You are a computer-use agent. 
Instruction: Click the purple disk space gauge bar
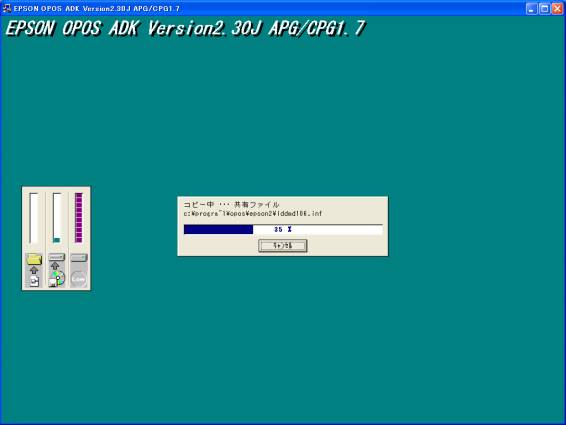pyautogui.click(x=79, y=218)
